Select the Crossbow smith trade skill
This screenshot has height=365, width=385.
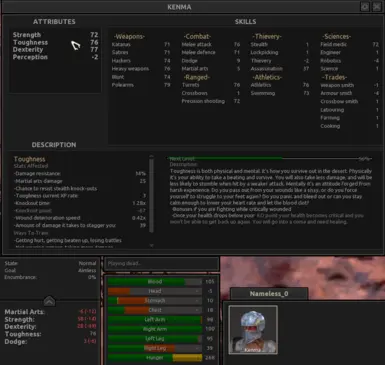(x=349, y=101)
